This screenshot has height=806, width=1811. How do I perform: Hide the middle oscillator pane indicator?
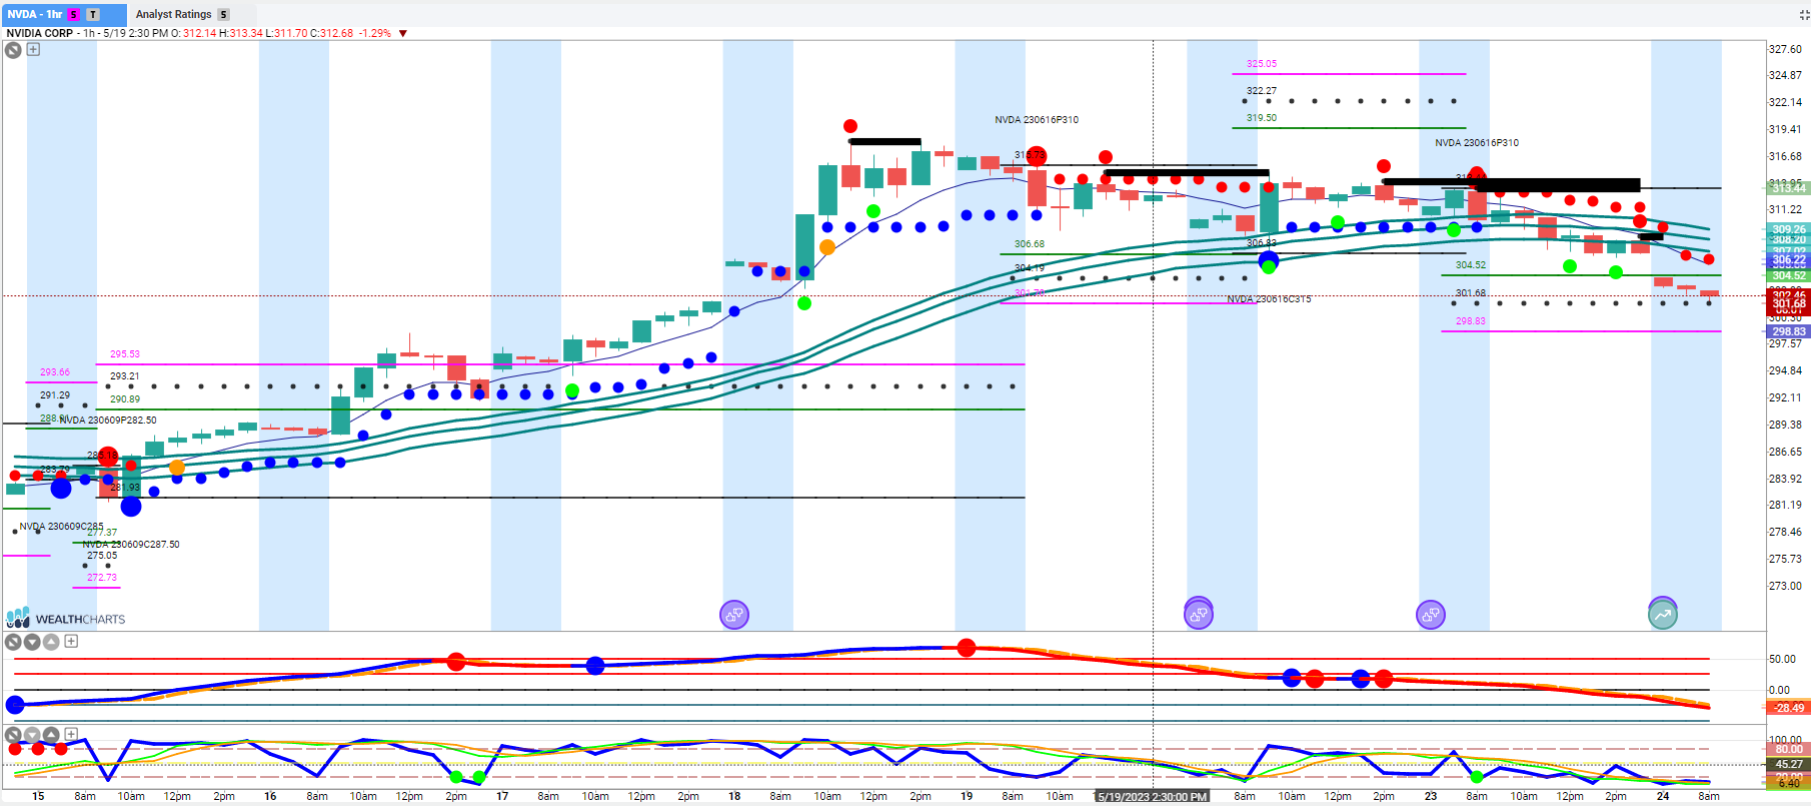[13, 642]
